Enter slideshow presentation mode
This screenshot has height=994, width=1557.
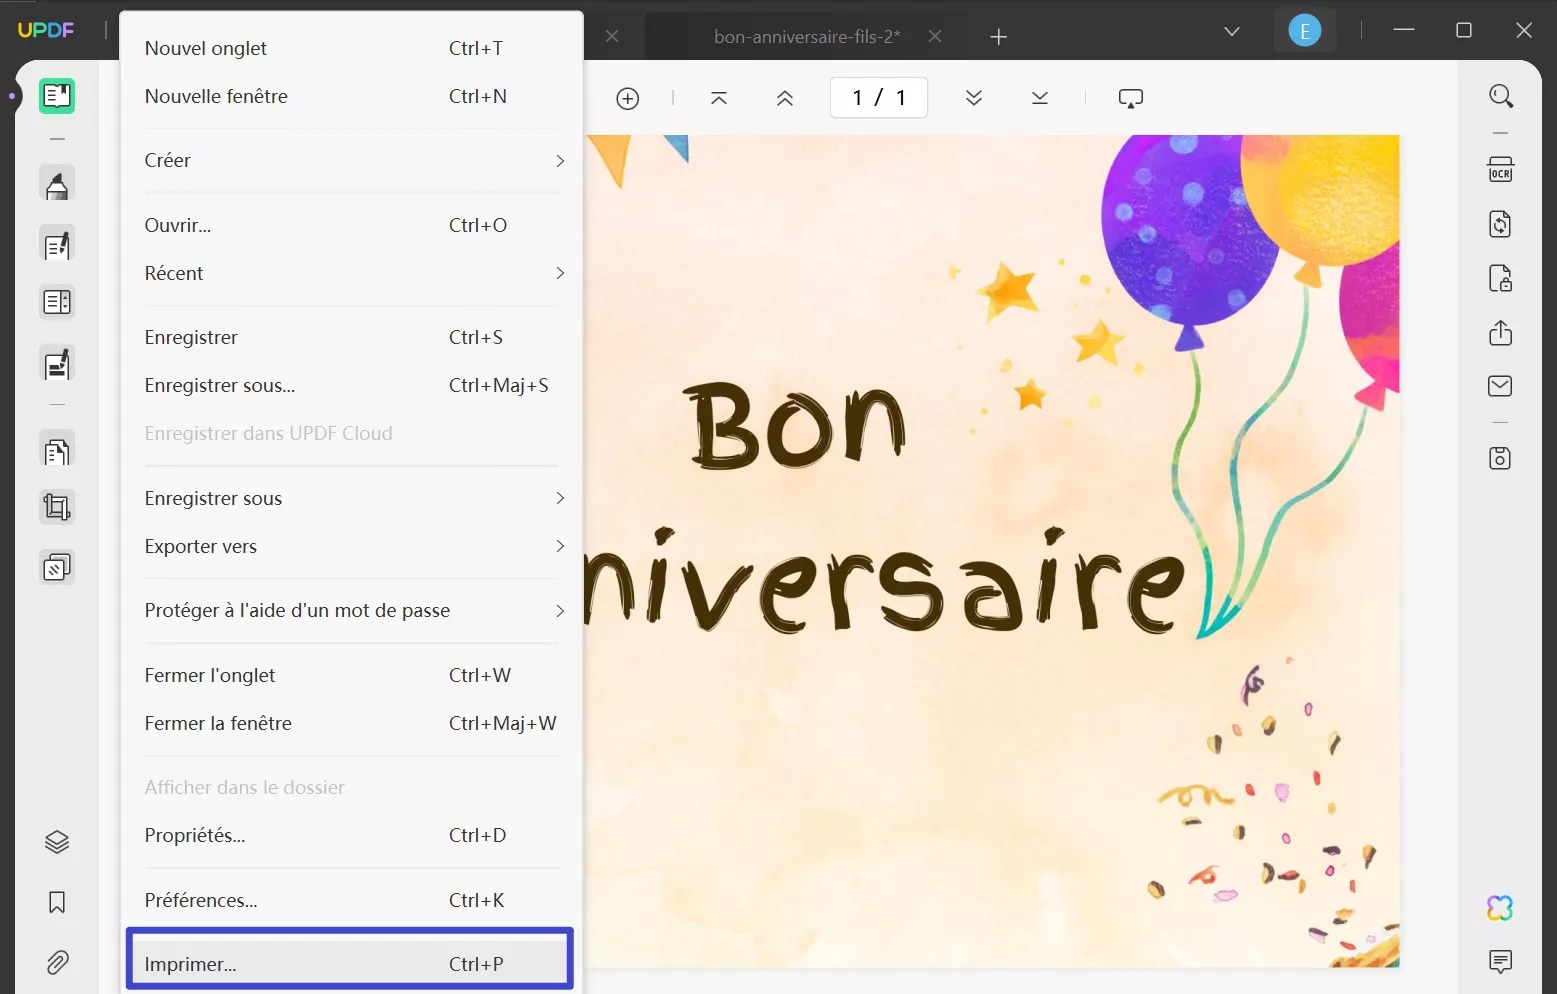(x=1131, y=97)
